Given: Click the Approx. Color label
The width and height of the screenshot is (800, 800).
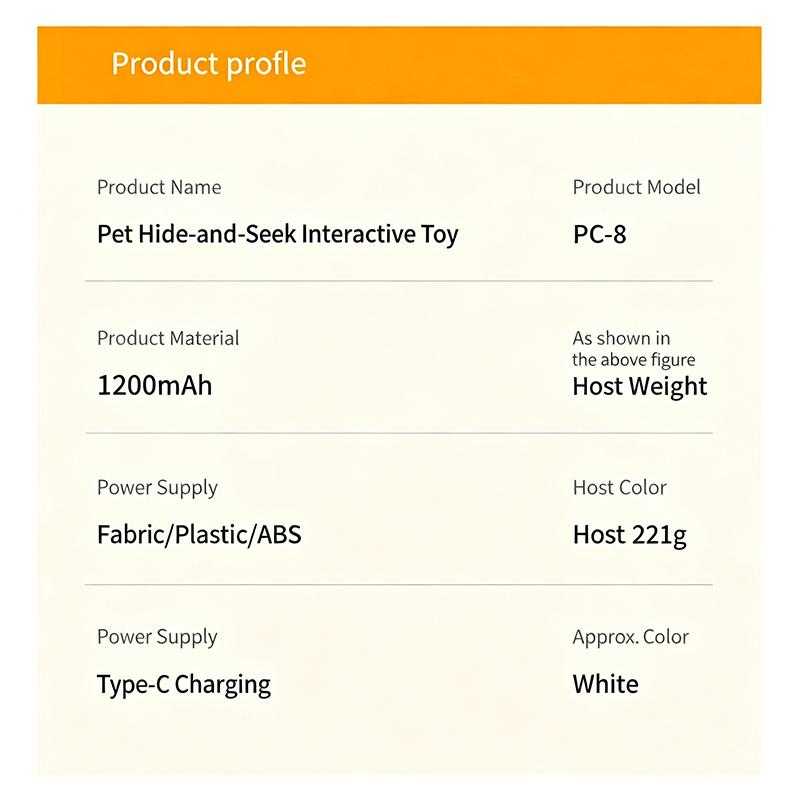Looking at the screenshot, I should pyautogui.click(x=631, y=637).
